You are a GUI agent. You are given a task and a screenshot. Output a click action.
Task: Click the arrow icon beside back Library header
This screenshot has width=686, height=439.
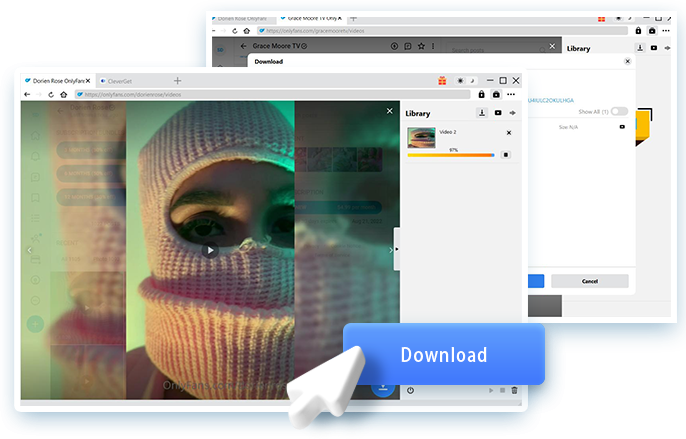click(x=667, y=48)
